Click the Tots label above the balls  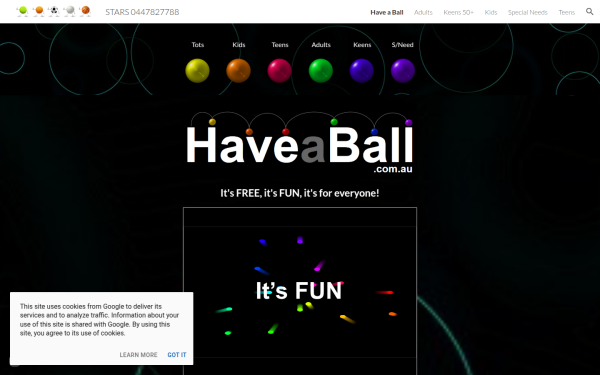pos(197,45)
